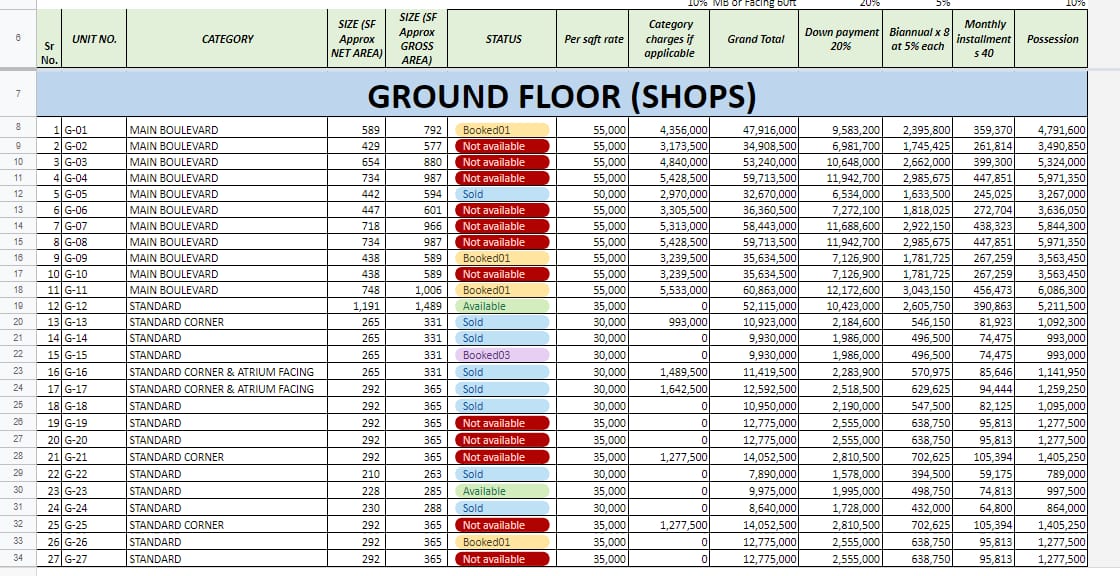The image size is (1120, 576).
Task: Select category charge 1,489,500 for G-16
Action: click(669, 372)
